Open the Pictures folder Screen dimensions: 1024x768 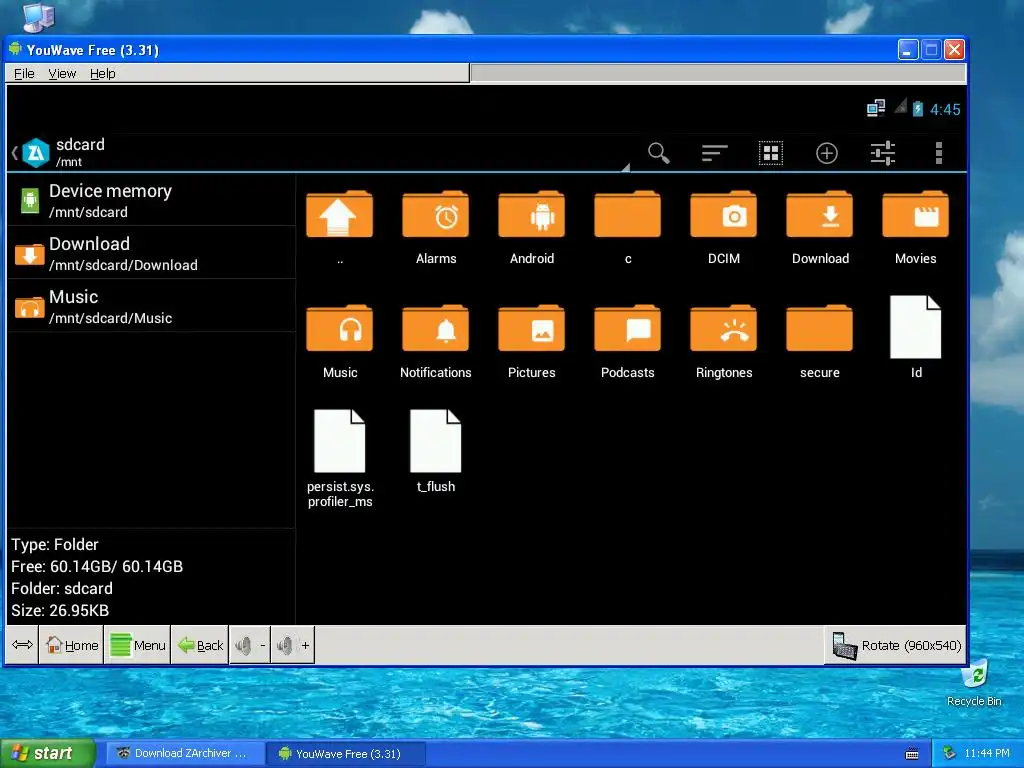pos(532,342)
